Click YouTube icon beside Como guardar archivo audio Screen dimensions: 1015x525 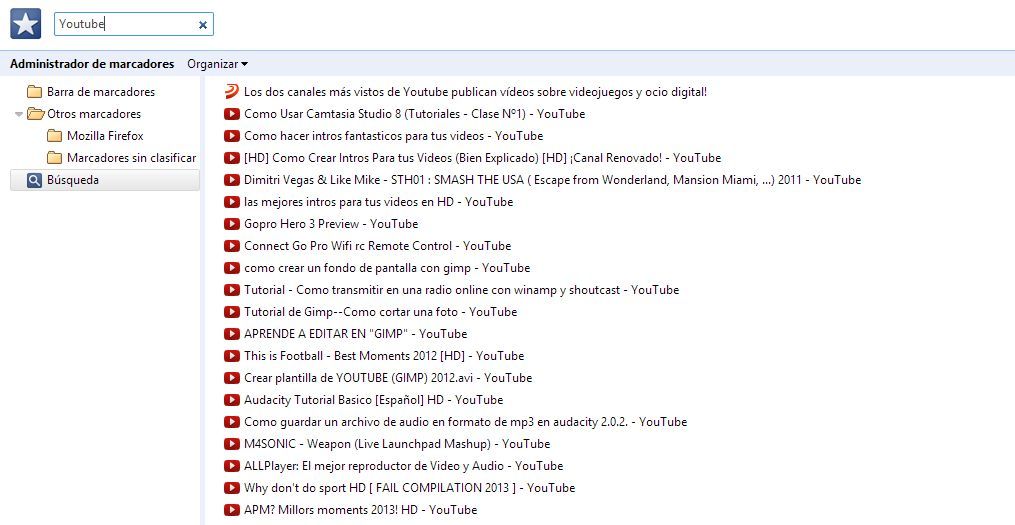point(232,422)
